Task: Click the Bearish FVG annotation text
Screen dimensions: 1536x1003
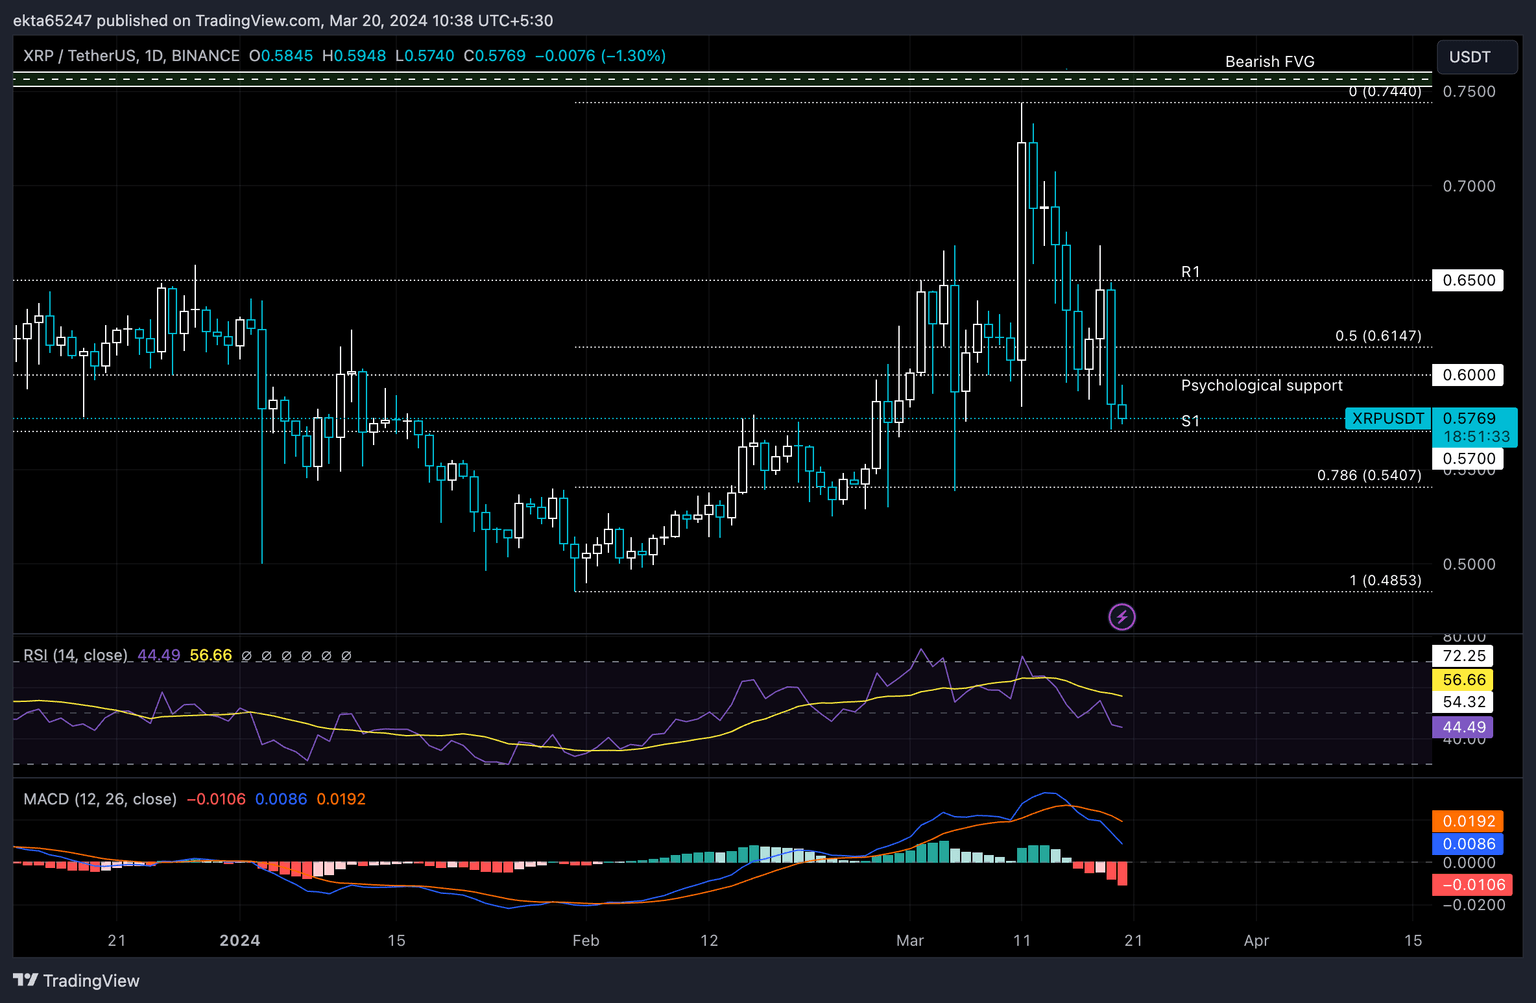Action: [1269, 61]
